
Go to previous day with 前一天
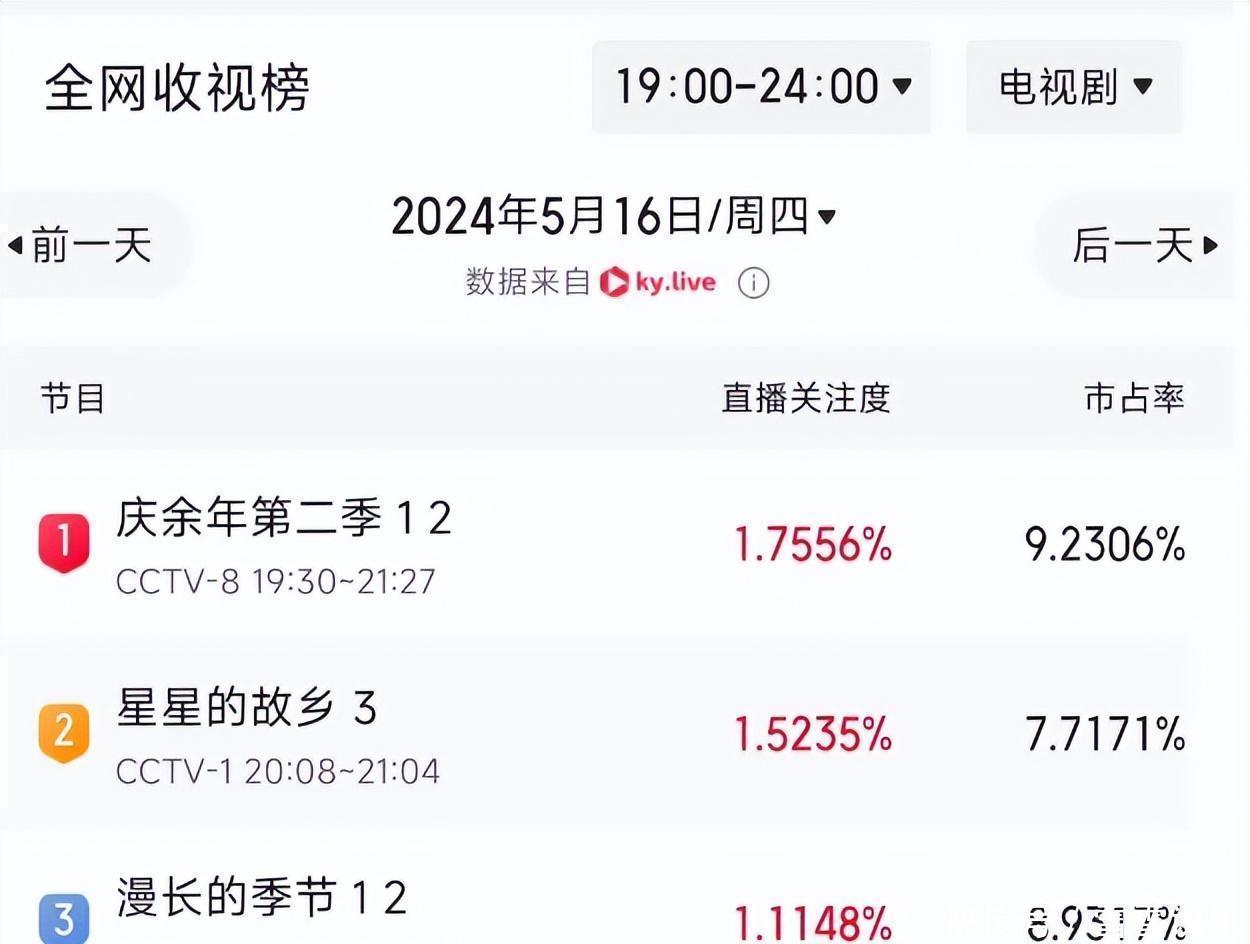[91, 245]
